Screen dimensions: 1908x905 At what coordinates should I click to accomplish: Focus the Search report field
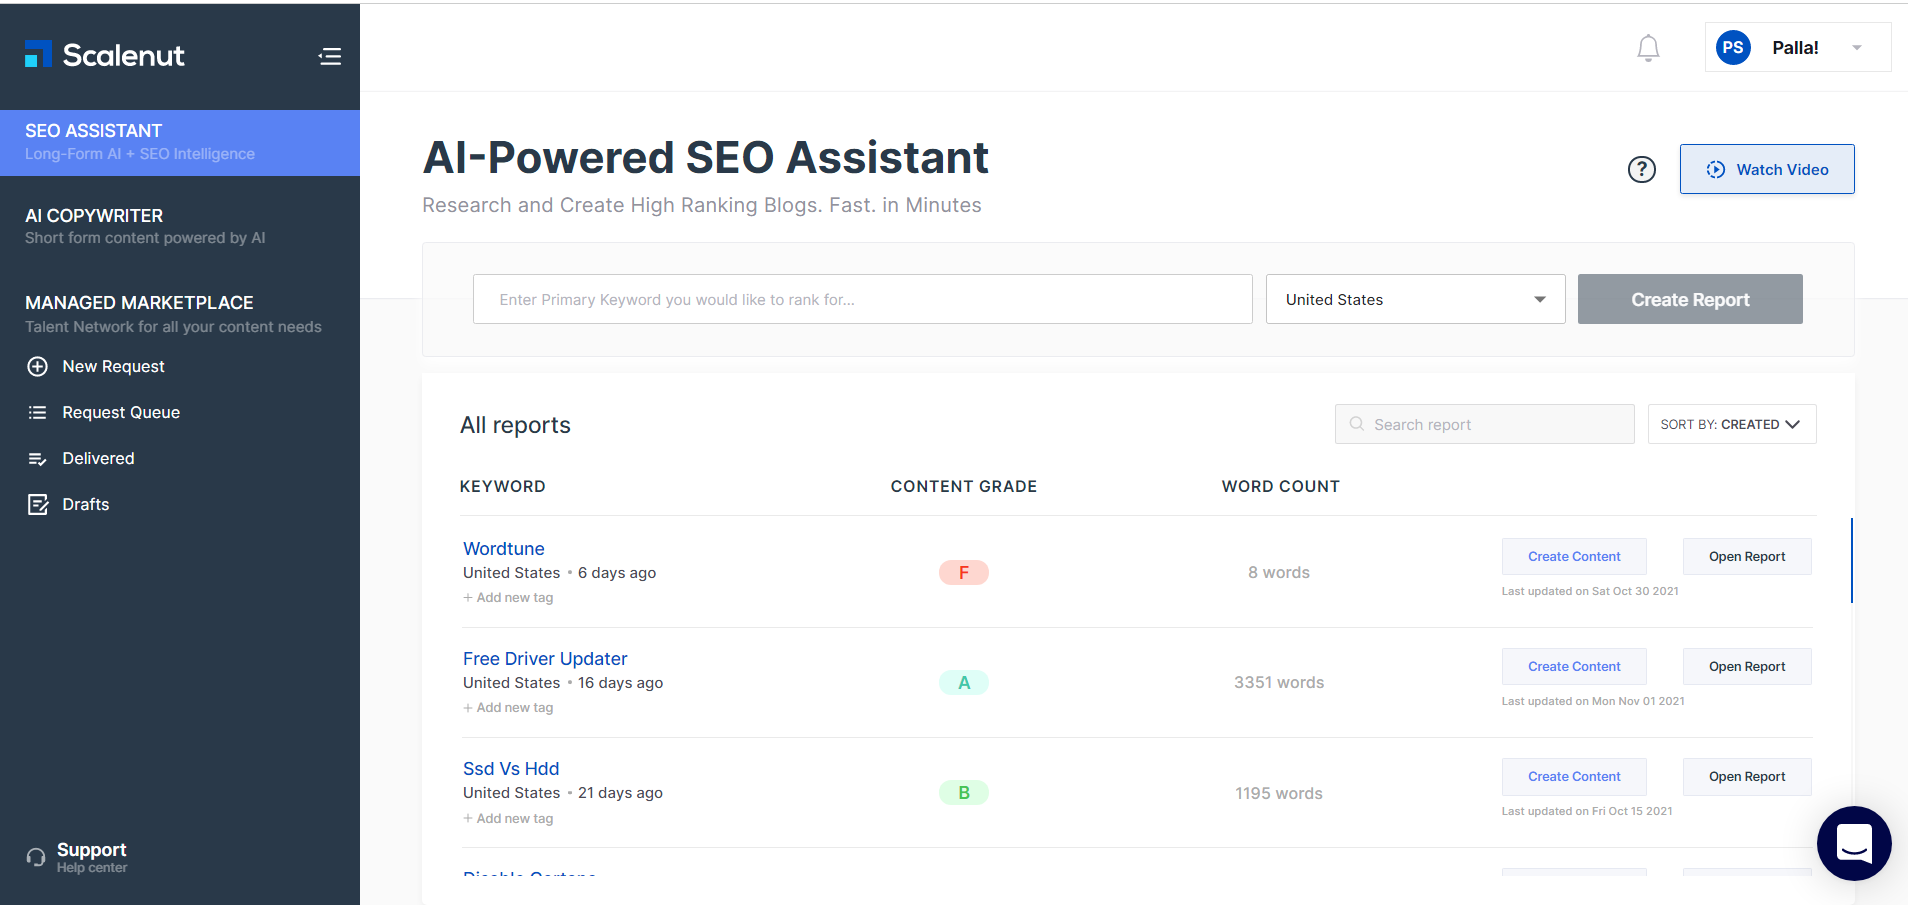click(1484, 424)
